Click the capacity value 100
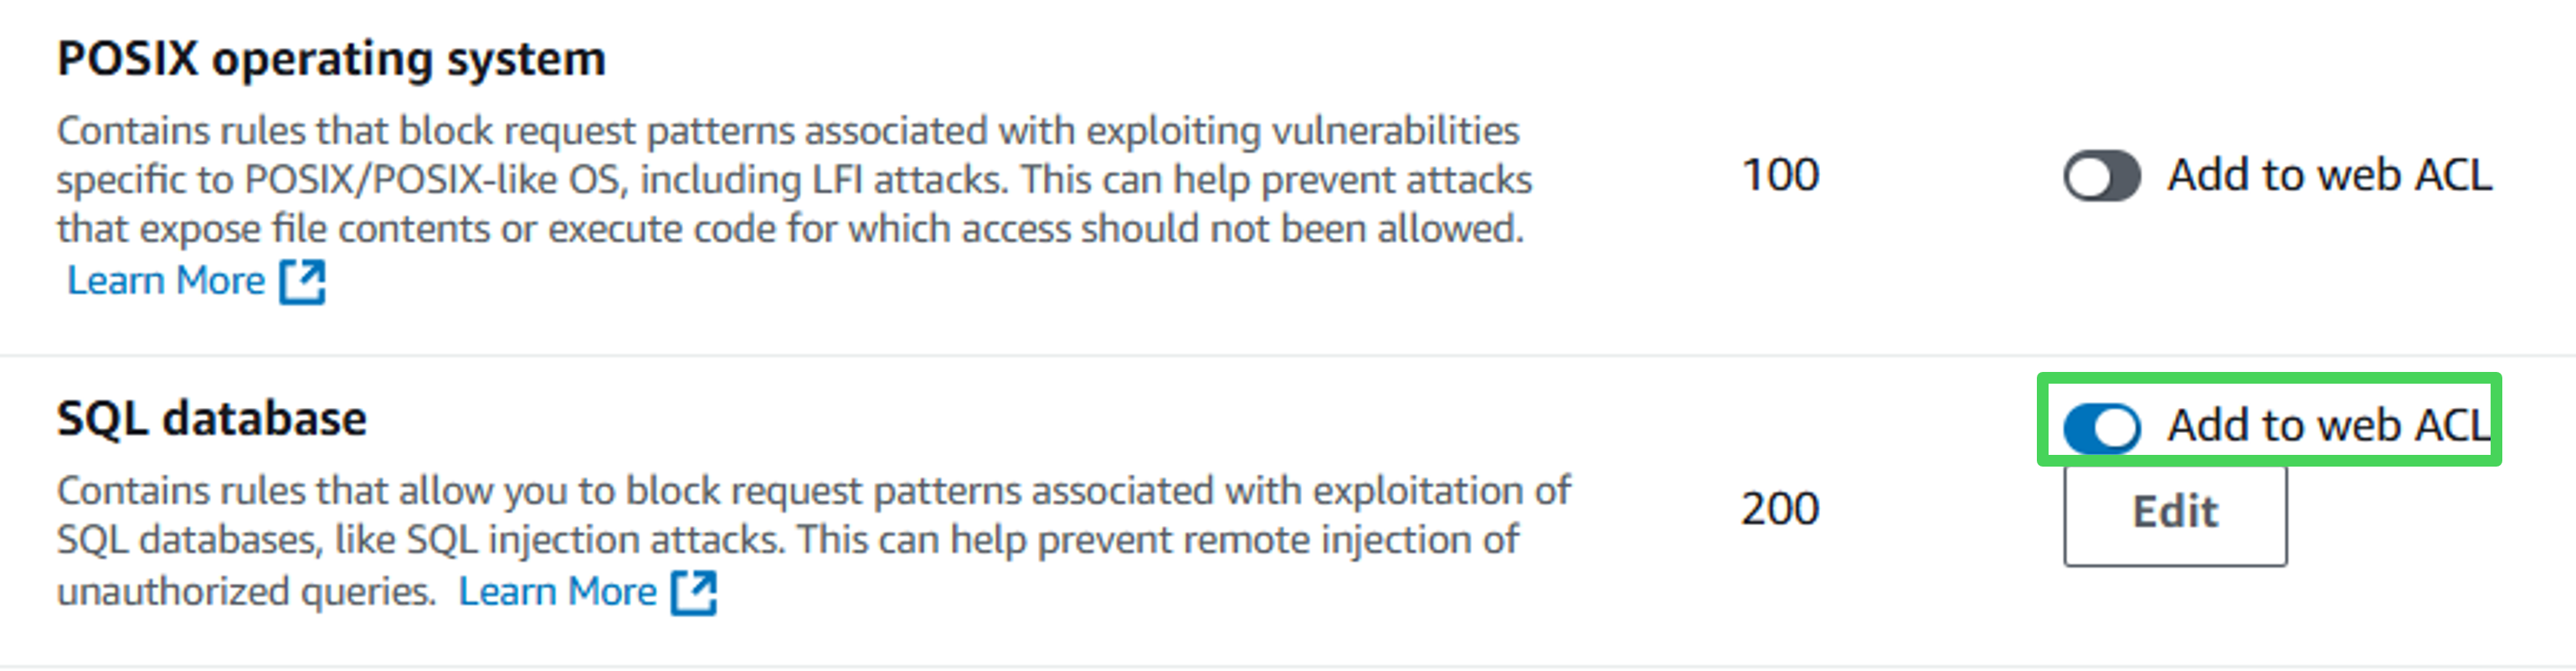Screen dimensions: 2576x671 pos(1780,176)
